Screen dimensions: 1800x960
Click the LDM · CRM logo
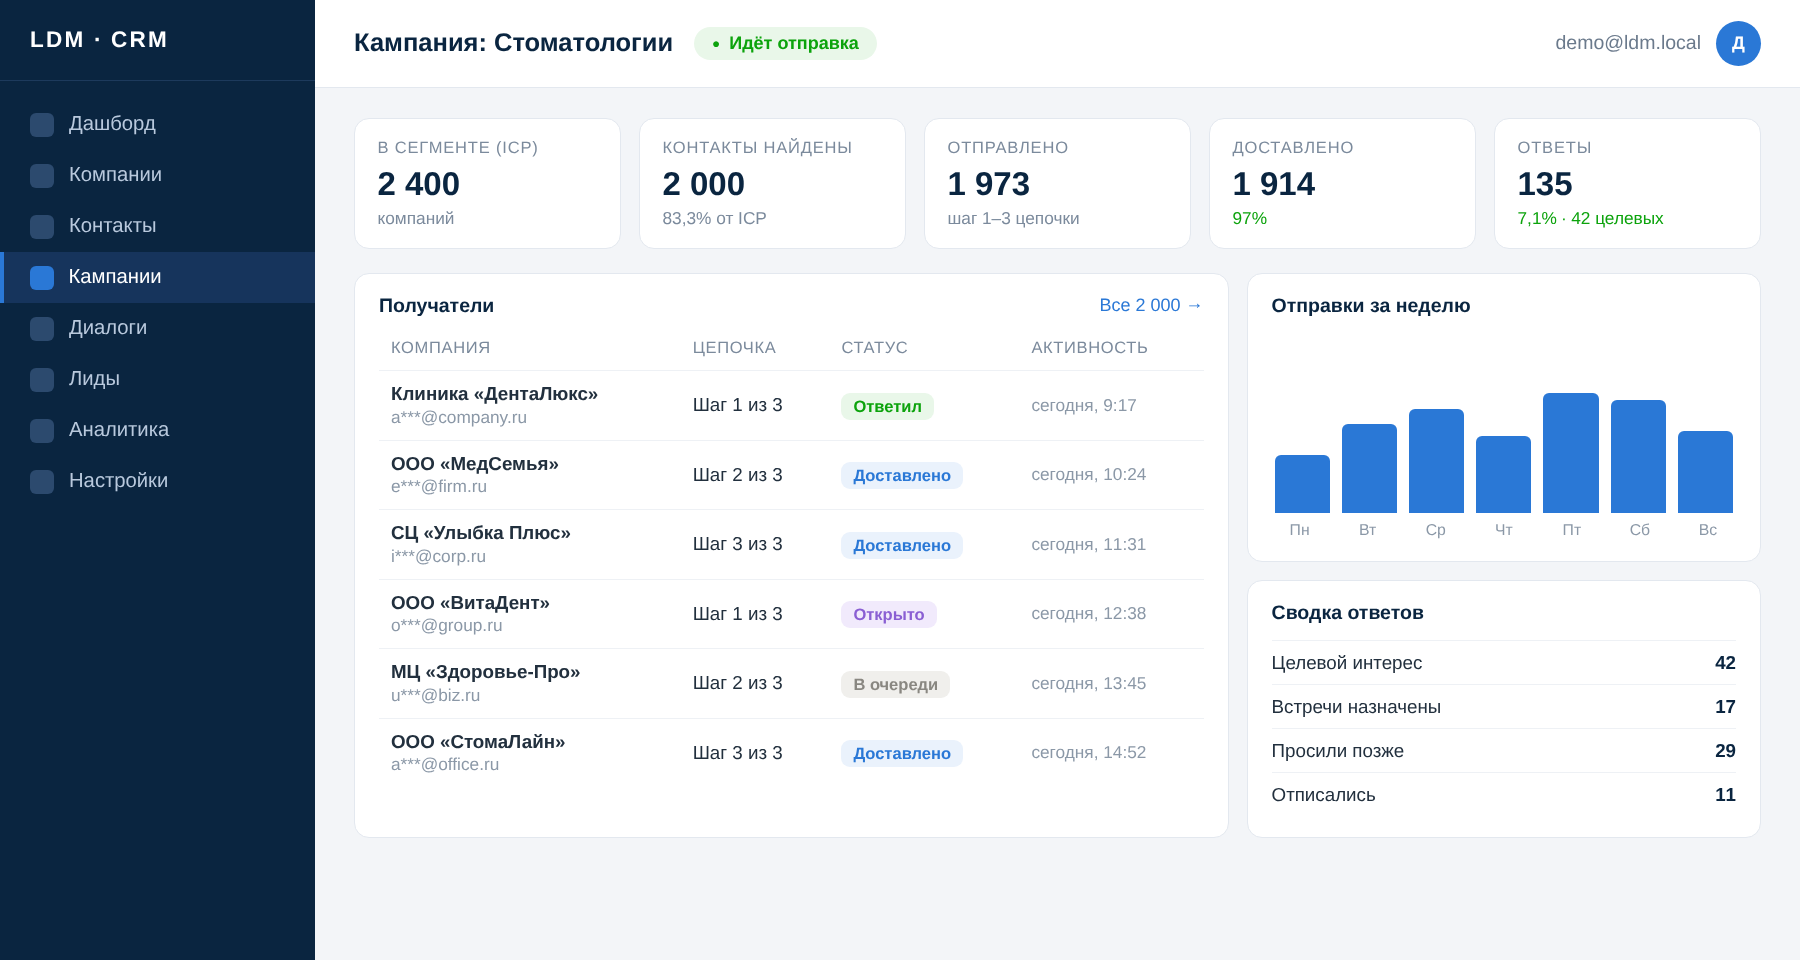pyautogui.click(x=99, y=40)
